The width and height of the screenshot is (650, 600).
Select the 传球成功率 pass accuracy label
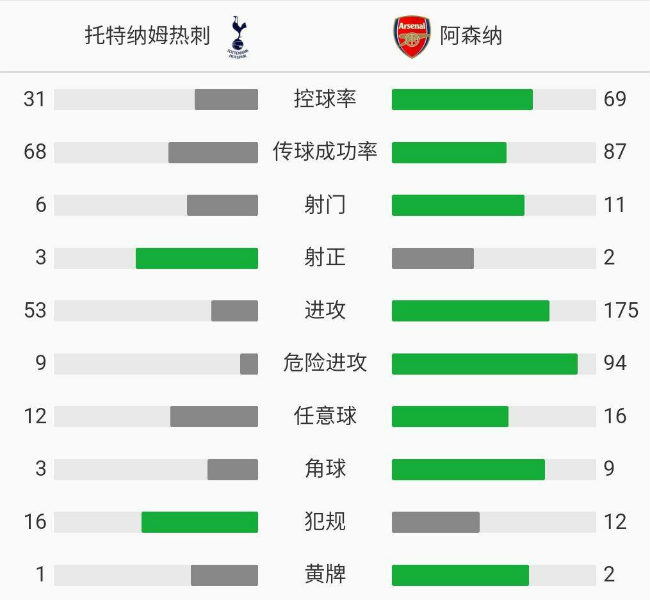pos(325,152)
